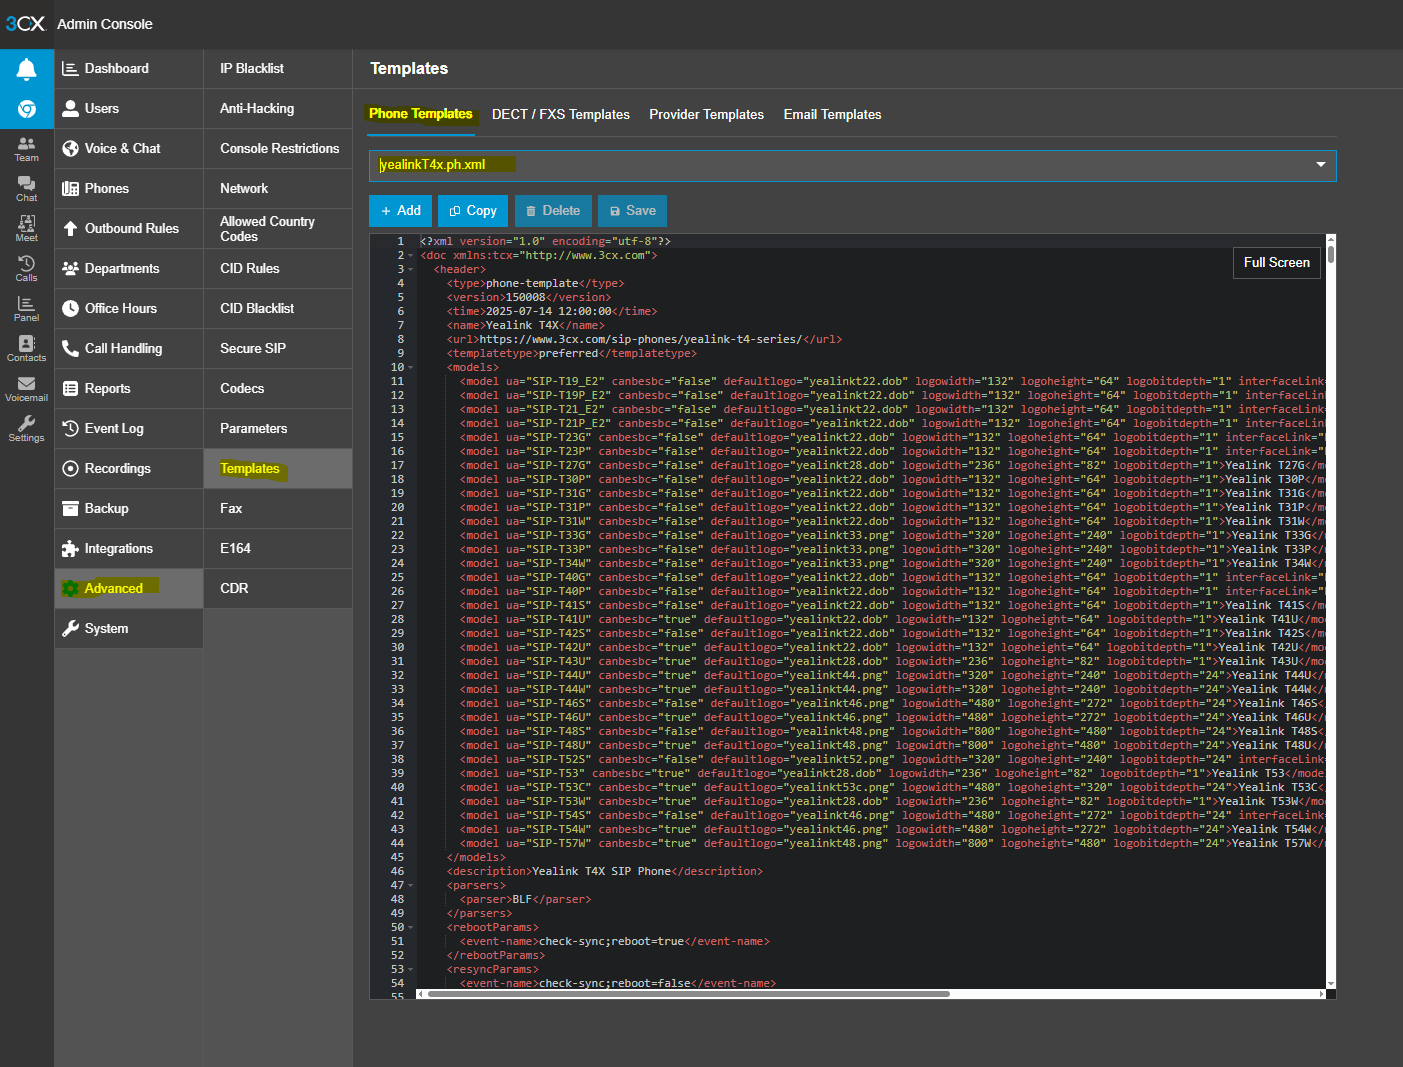The width and height of the screenshot is (1403, 1067).
Task: Open the Panel sidebar icon
Action: 27,309
